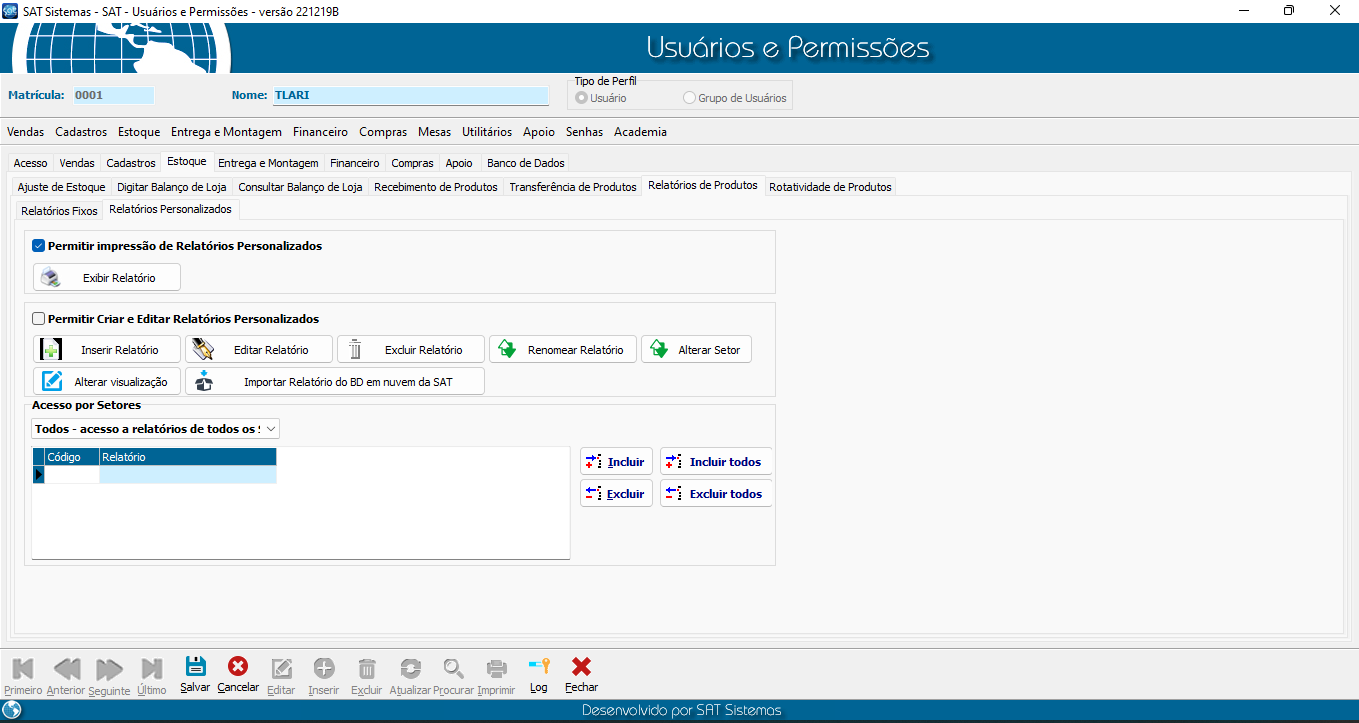The height and width of the screenshot is (723, 1359).
Task: Switch to the Relatórios Fixos tab
Action: (x=59, y=211)
